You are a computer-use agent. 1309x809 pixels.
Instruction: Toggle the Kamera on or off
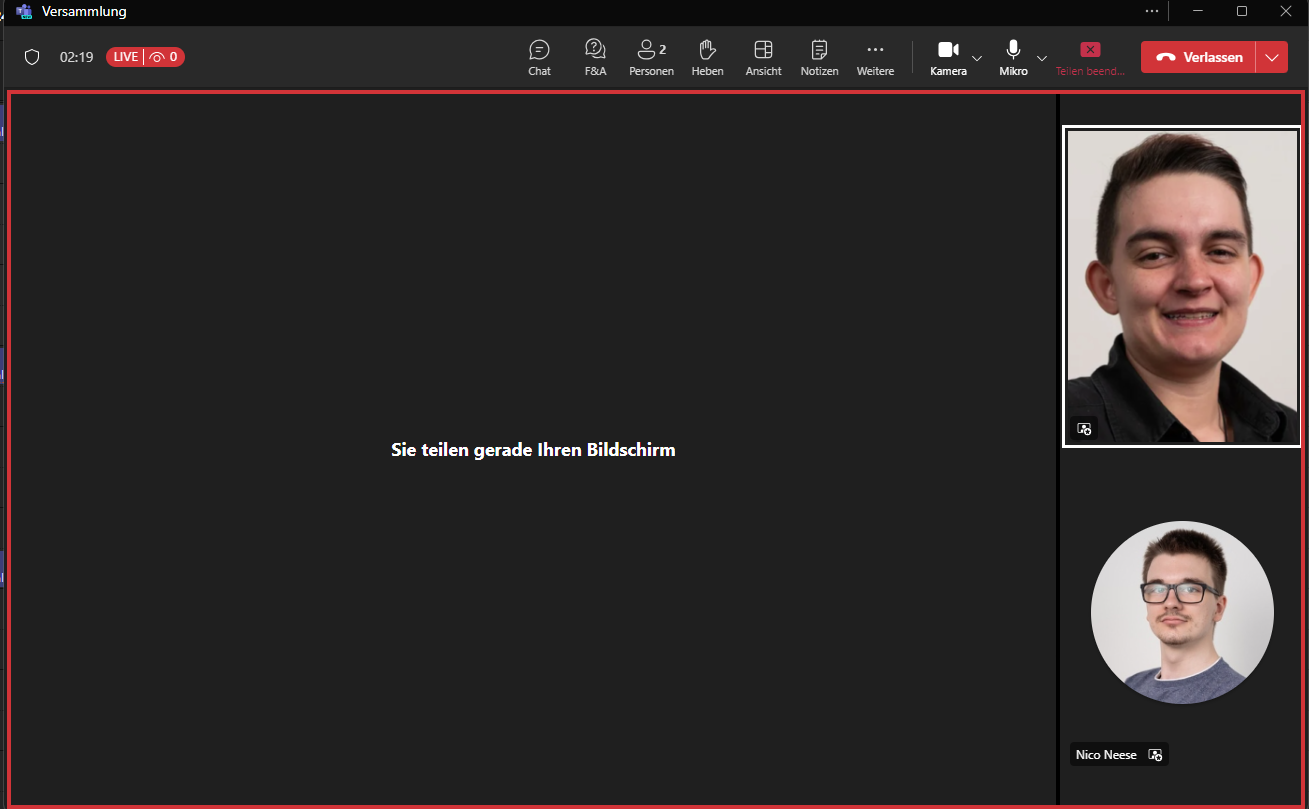(x=948, y=57)
